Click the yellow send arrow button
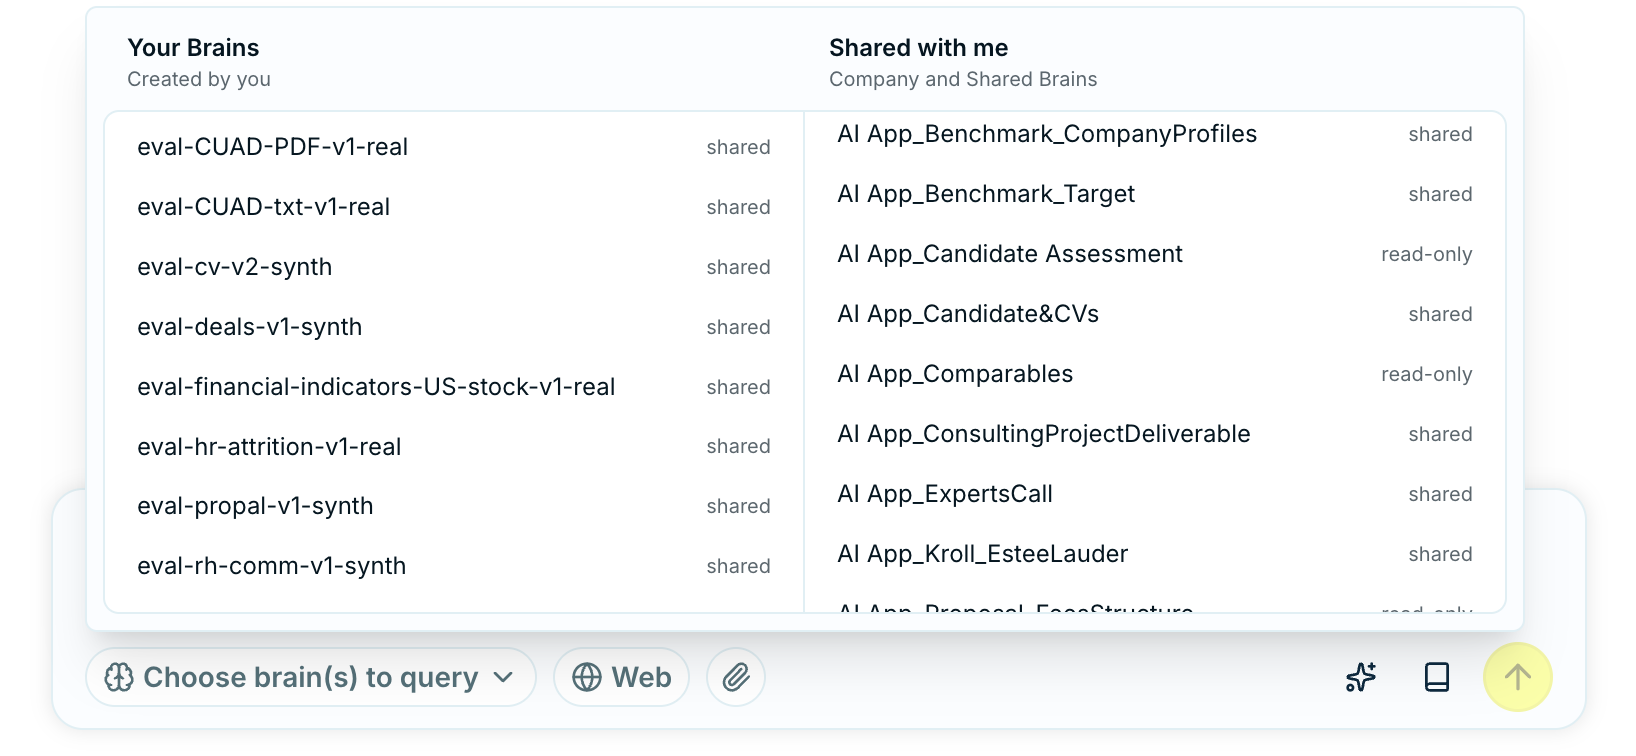This screenshot has width=1636, height=756. pyautogui.click(x=1517, y=677)
